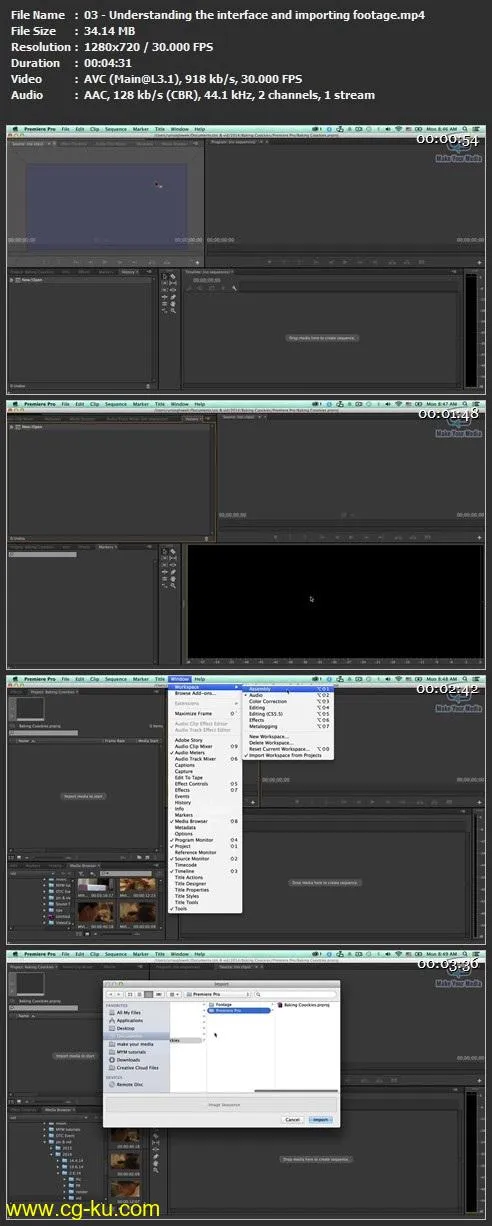The image size is (492, 1226).
Task: Select Markers in the Window menu
Action: tap(205, 815)
